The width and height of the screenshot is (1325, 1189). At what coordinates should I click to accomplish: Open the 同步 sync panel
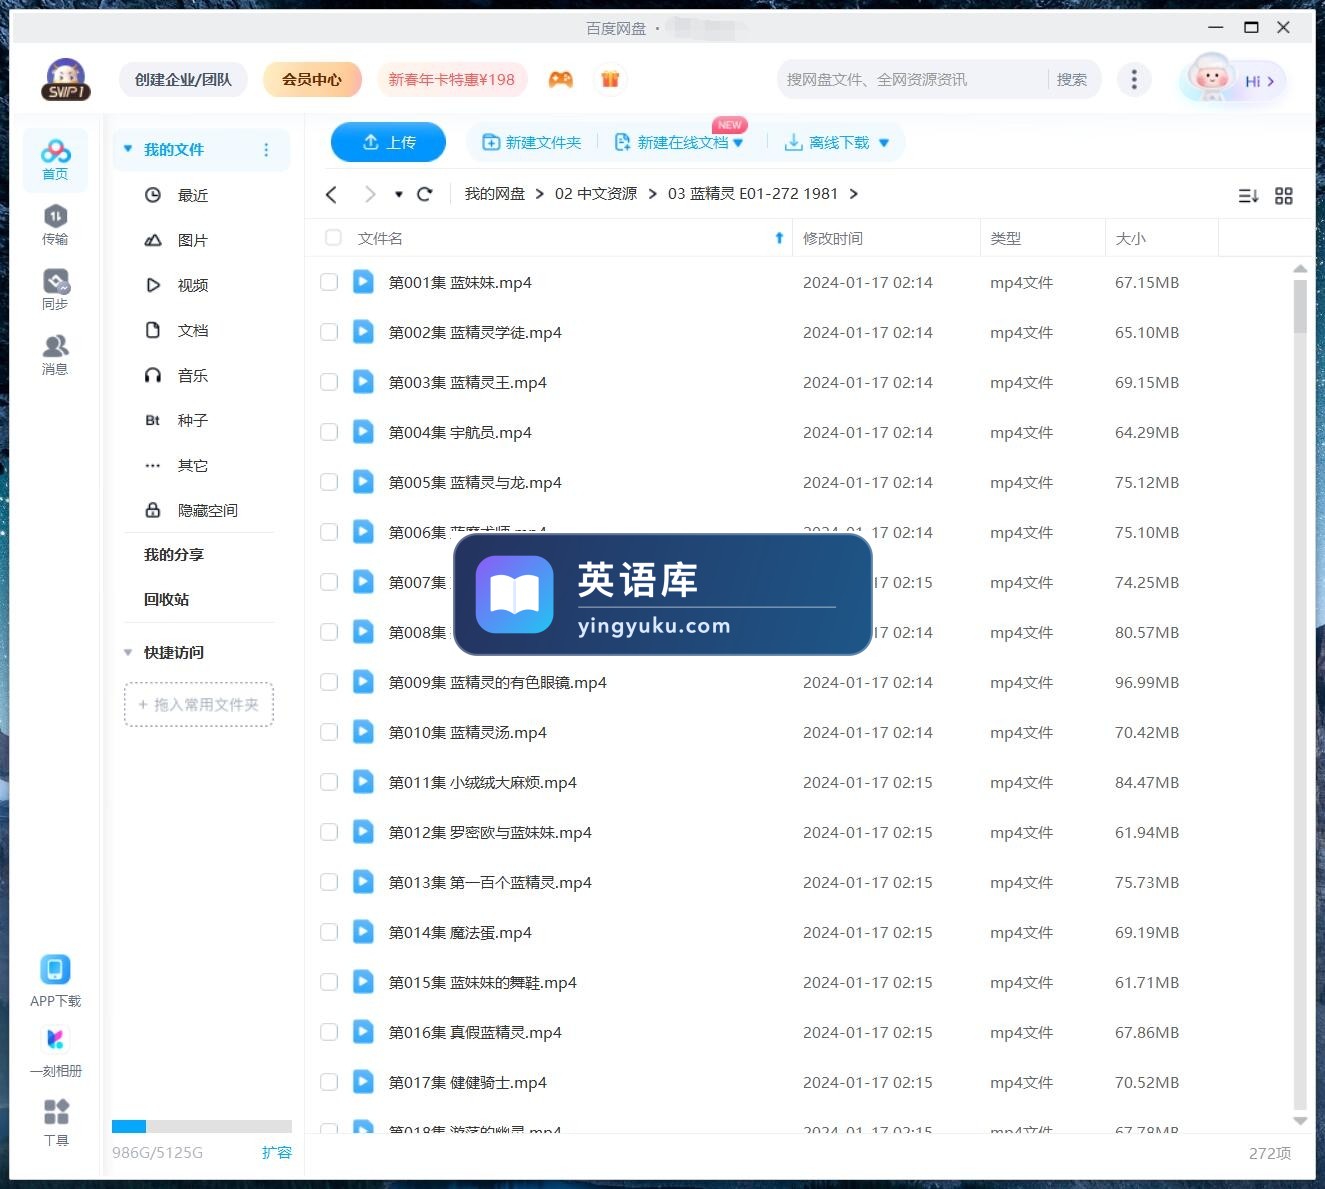tap(55, 289)
